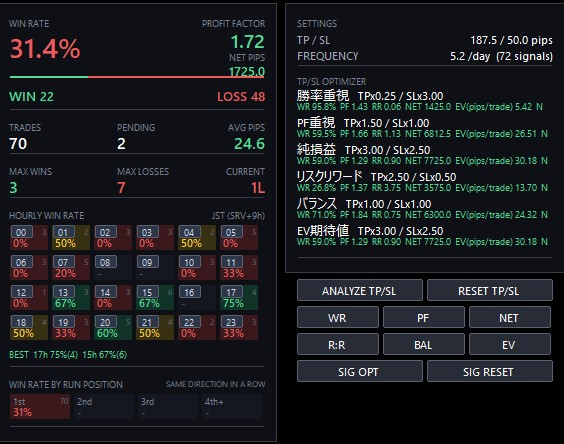Select the PF optimizer button
Screen dimensions: 564x444
point(423,317)
